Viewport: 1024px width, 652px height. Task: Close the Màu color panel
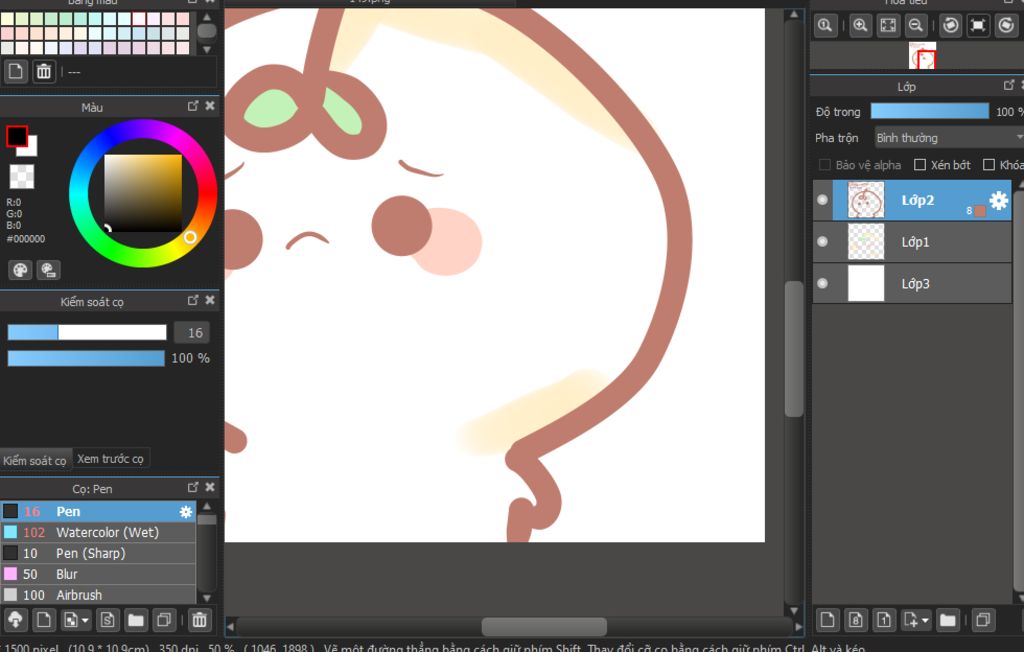(210, 106)
